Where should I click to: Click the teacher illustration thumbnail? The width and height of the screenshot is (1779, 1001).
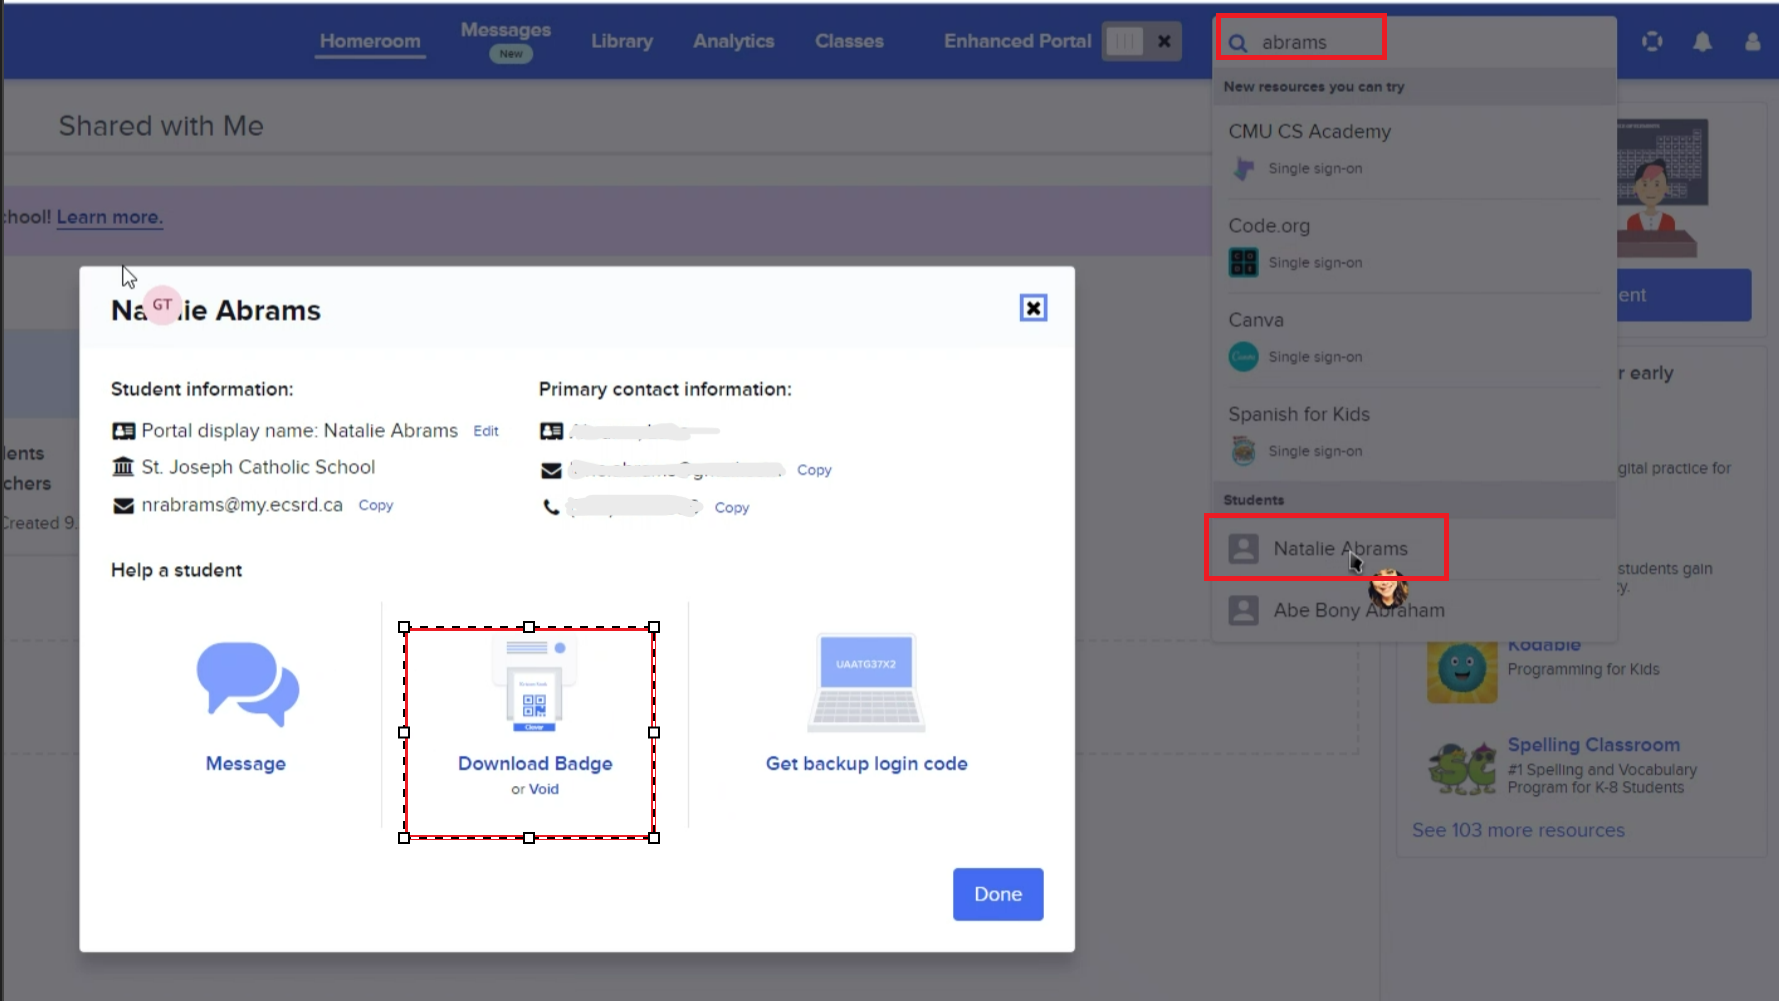click(x=1661, y=188)
